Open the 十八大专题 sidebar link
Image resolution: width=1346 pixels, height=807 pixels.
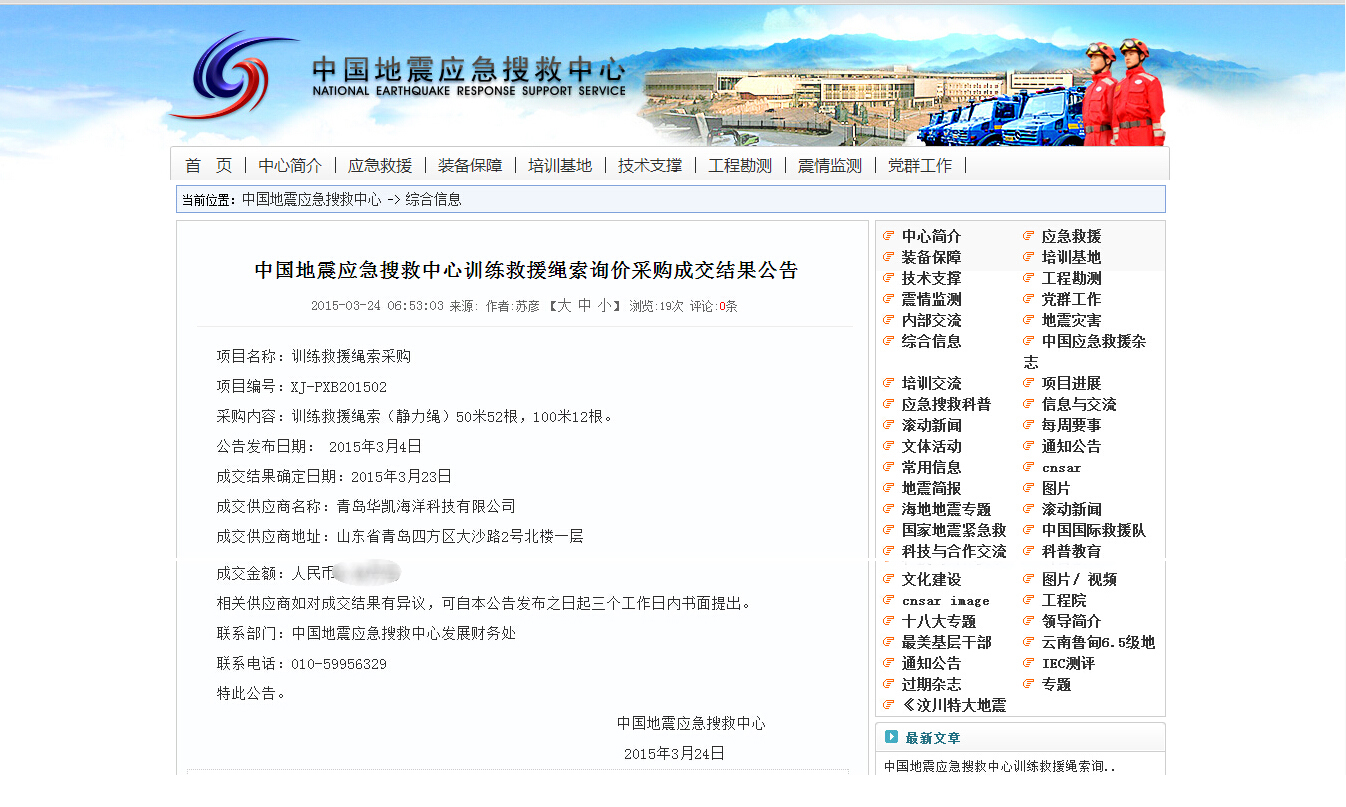coord(938,621)
